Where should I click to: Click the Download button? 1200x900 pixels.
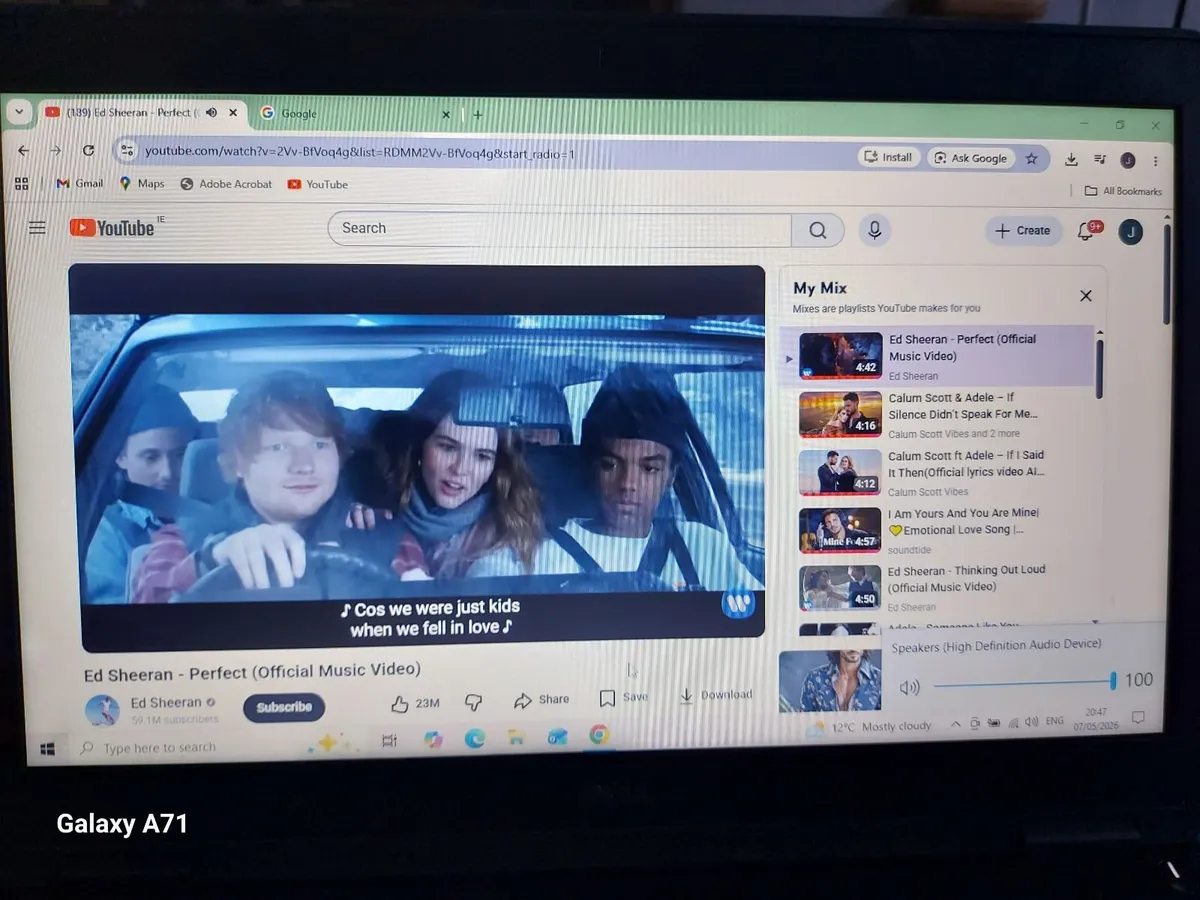tap(716, 695)
